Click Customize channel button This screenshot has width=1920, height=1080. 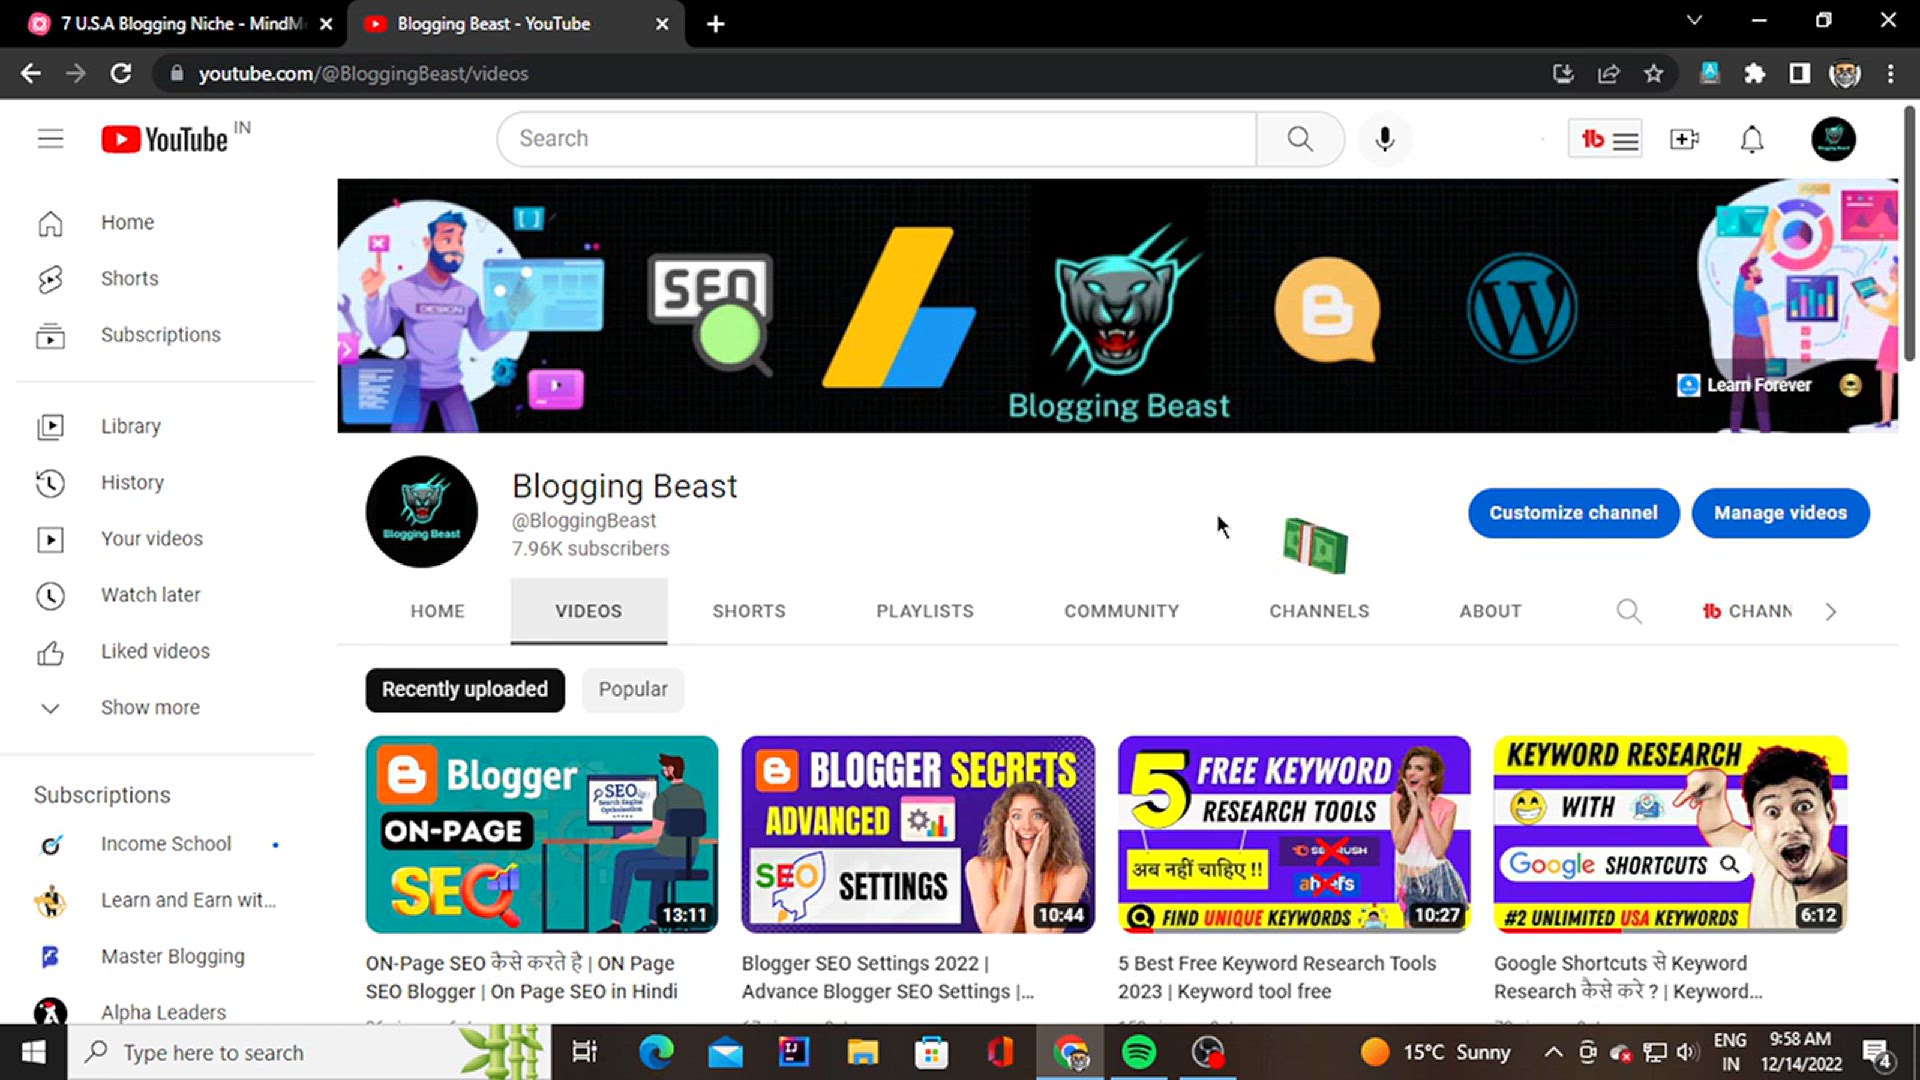pos(1573,513)
